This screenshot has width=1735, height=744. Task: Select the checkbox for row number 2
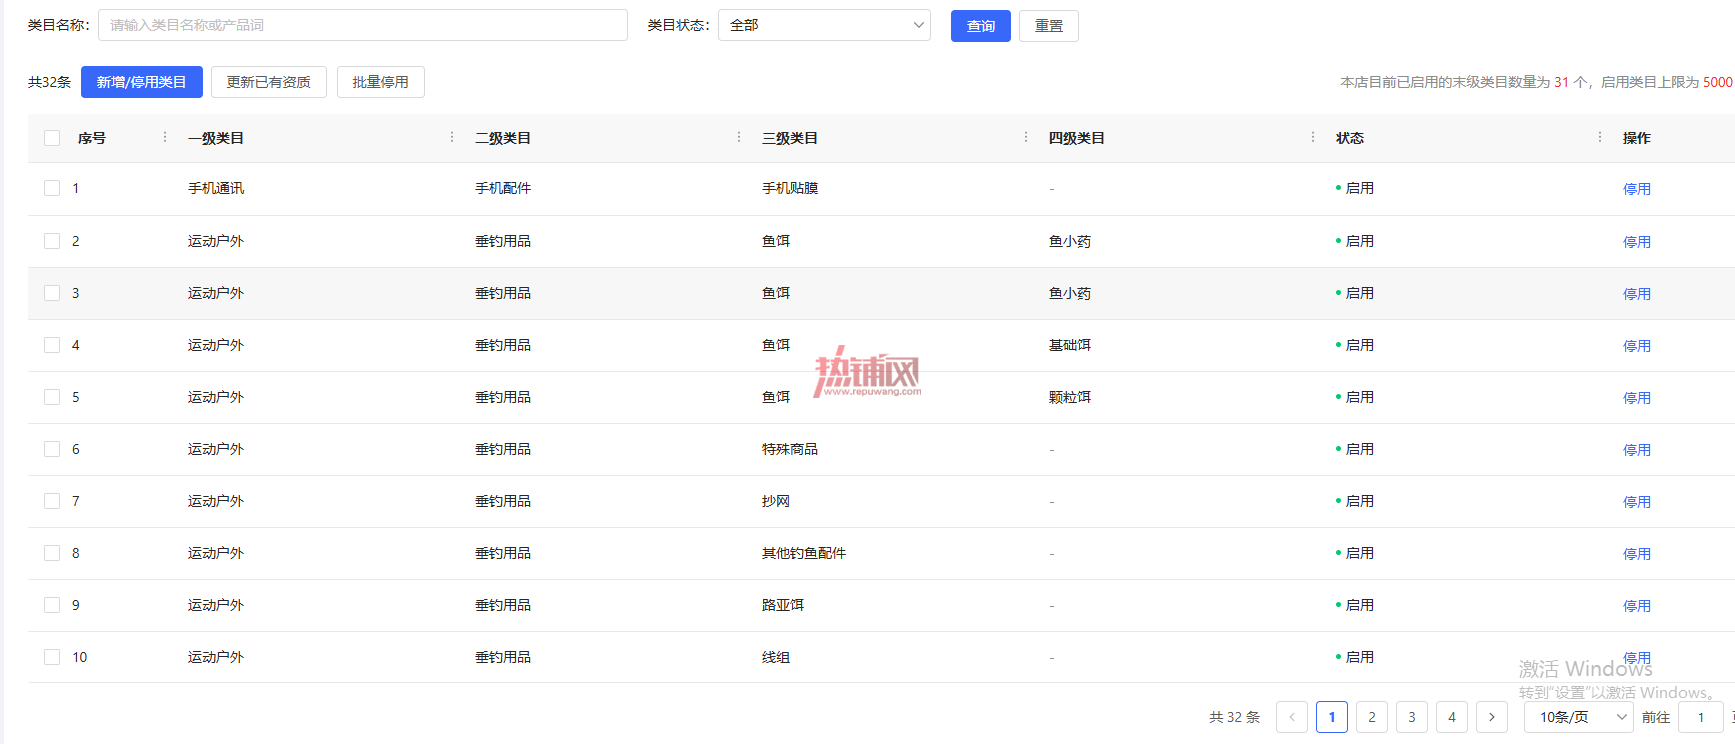(x=52, y=241)
